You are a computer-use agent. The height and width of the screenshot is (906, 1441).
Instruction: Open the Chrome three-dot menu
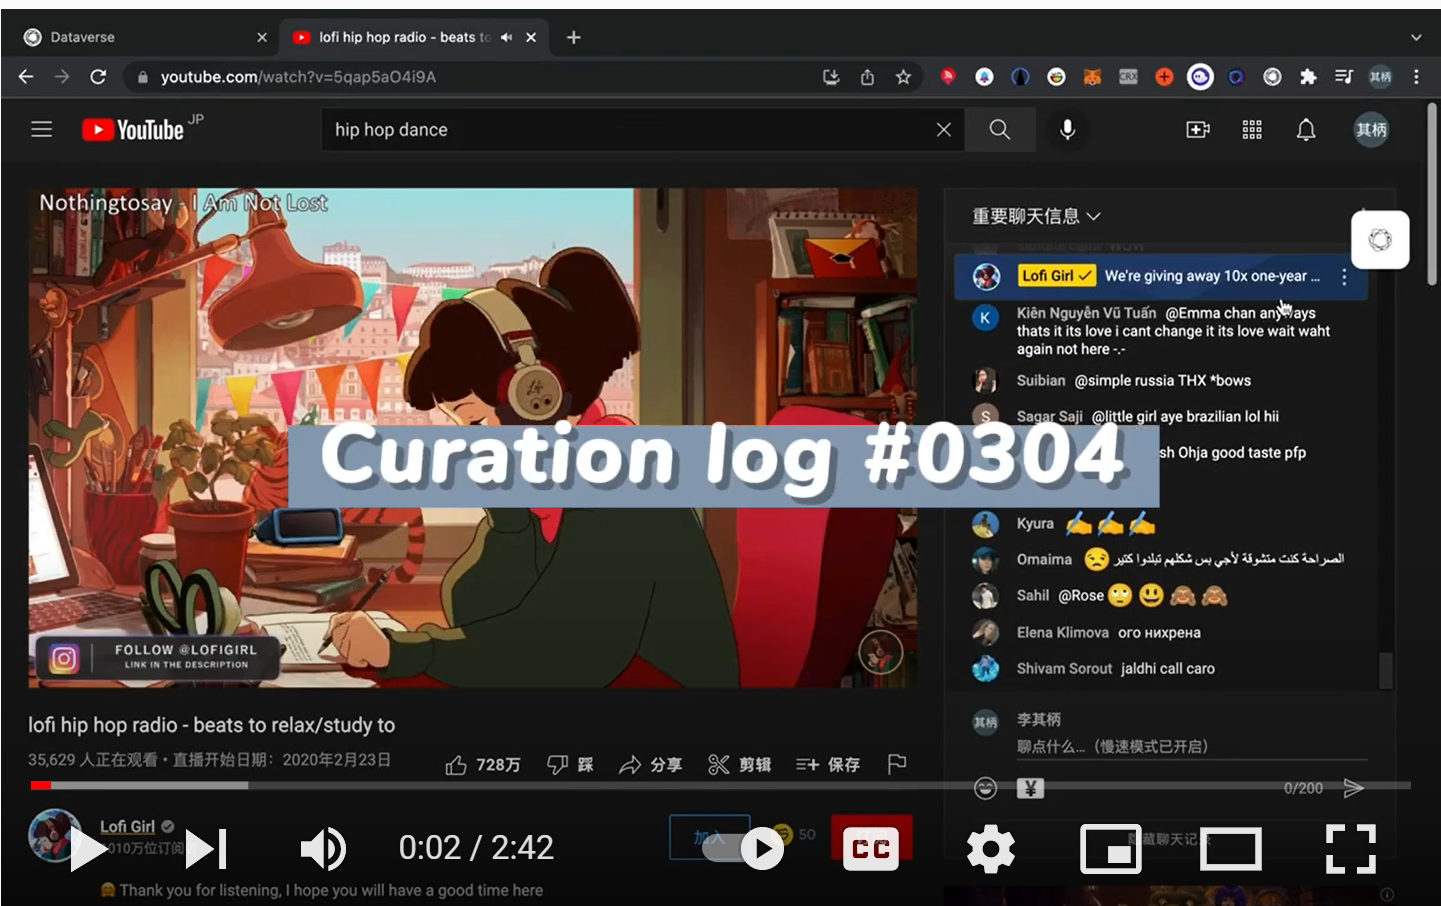click(1416, 77)
